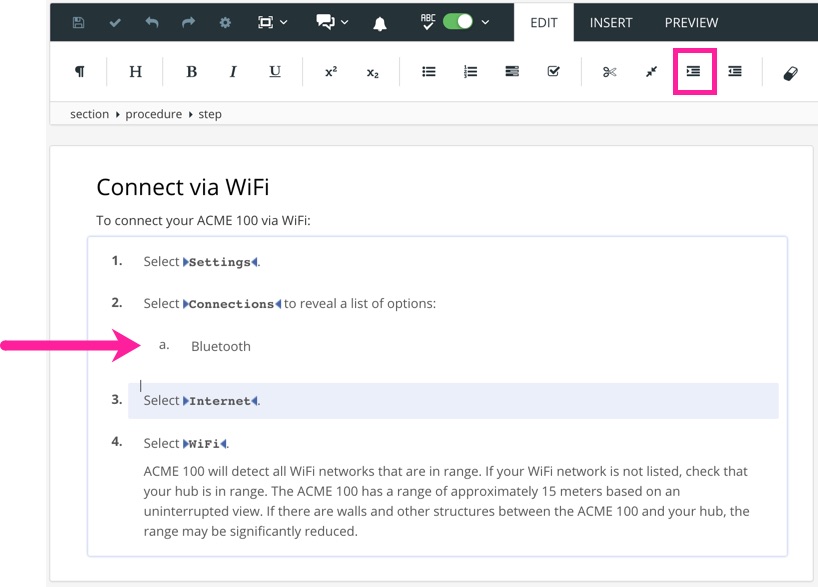The width and height of the screenshot is (818, 587).
Task: Click the scissors cut icon
Action: (x=610, y=72)
